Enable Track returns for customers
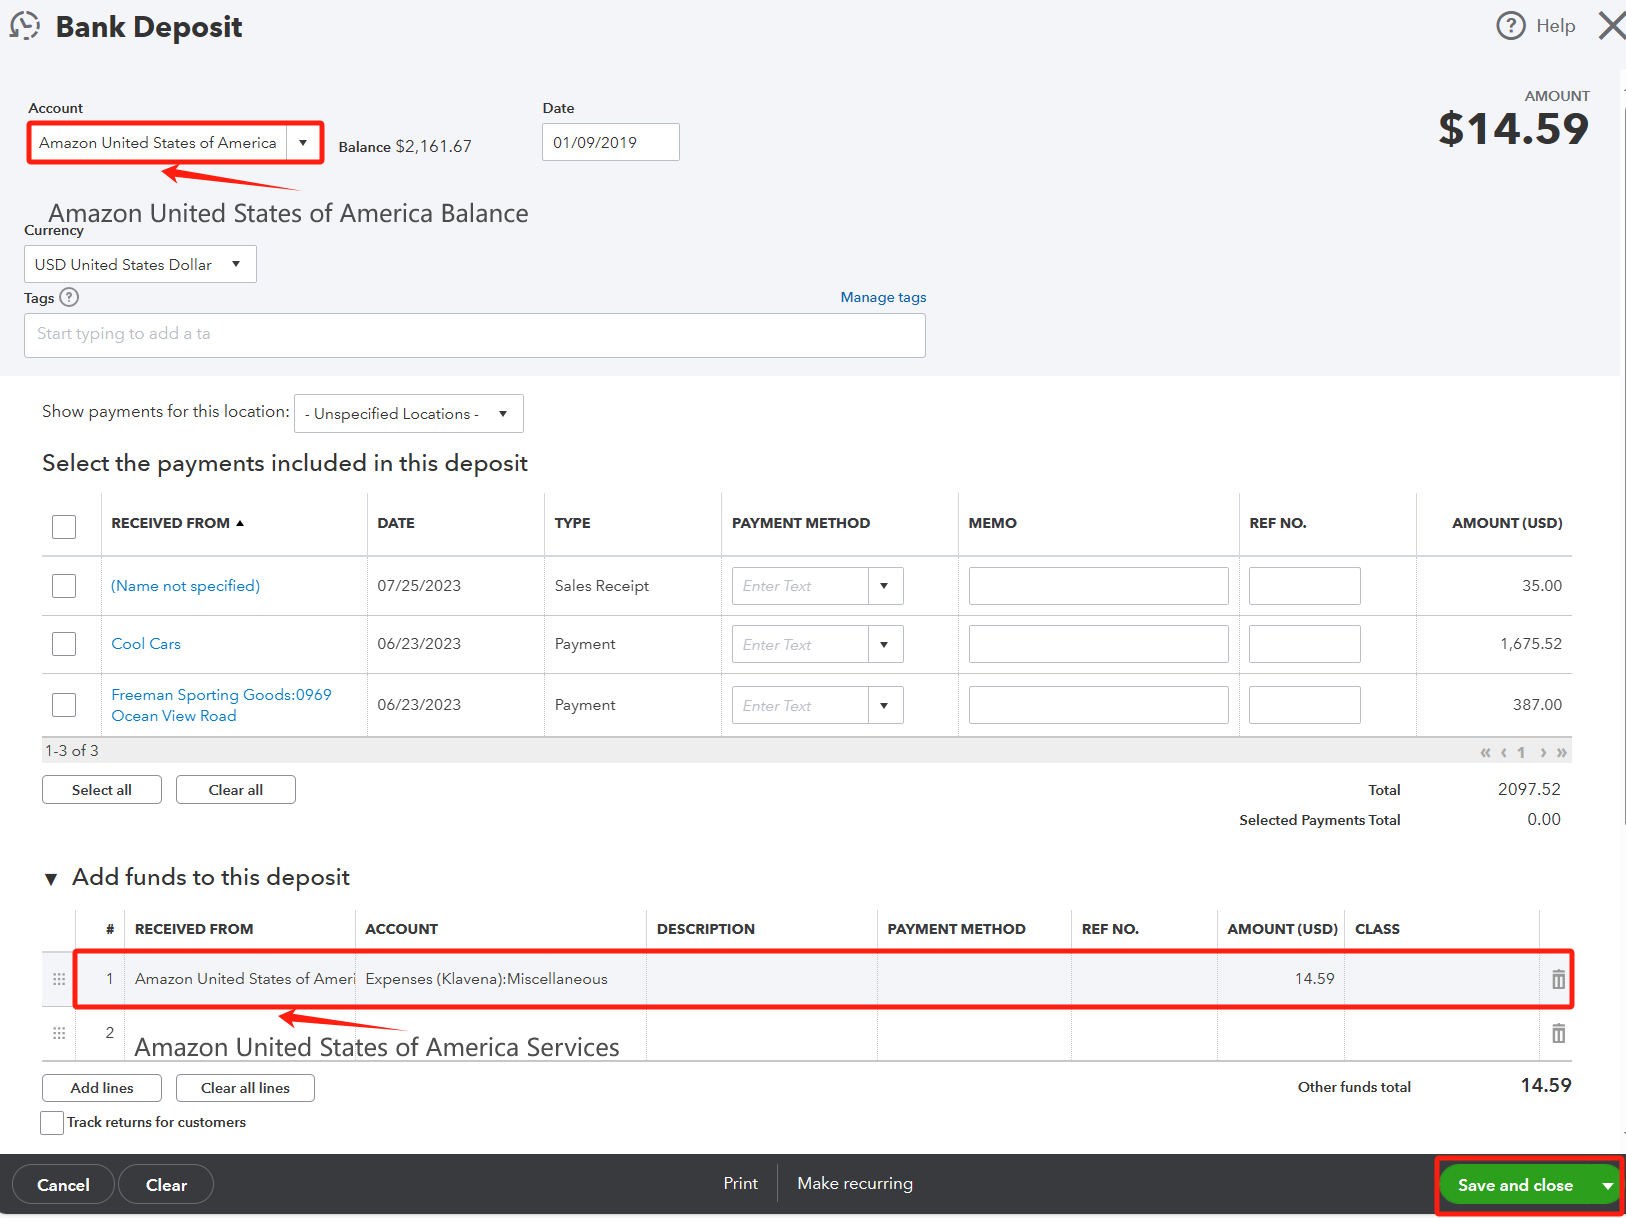The image size is (1626, 1218). (52, 1123)
